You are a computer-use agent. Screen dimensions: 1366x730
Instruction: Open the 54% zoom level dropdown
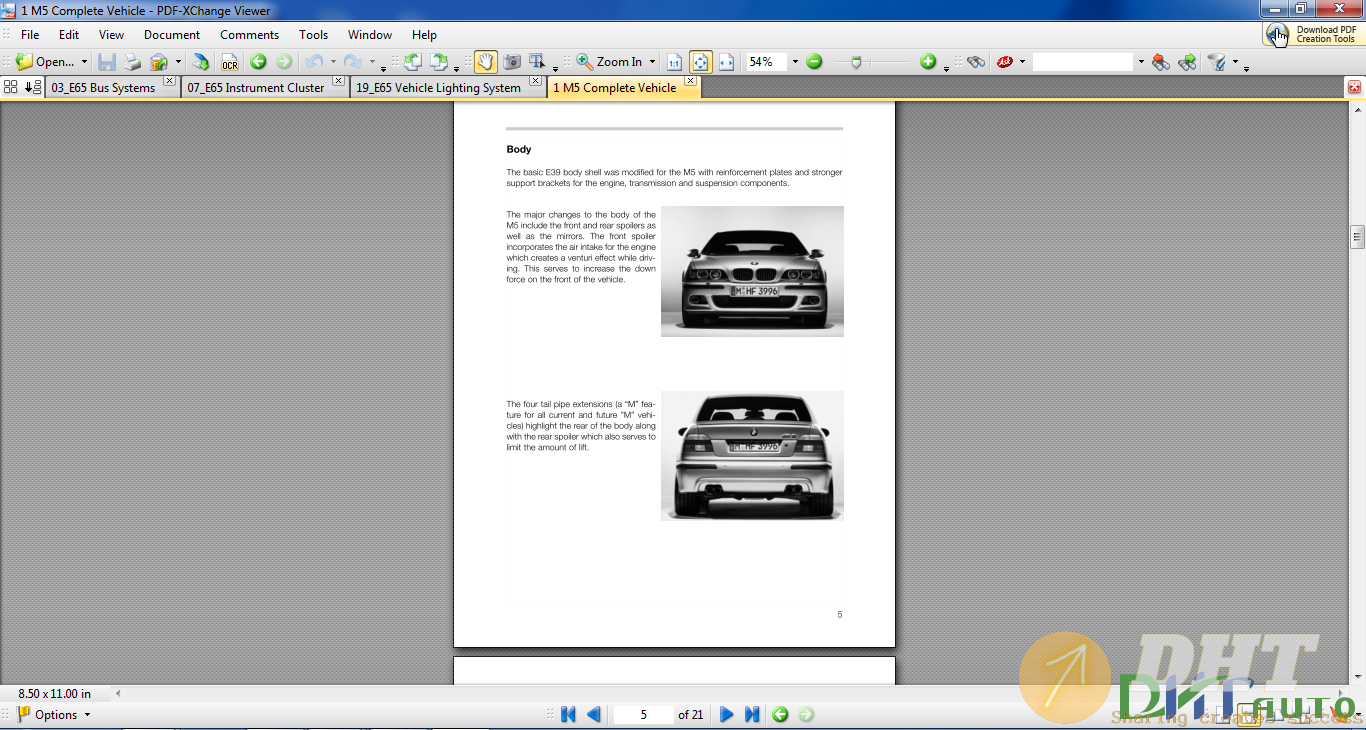(x=795, y=62)
